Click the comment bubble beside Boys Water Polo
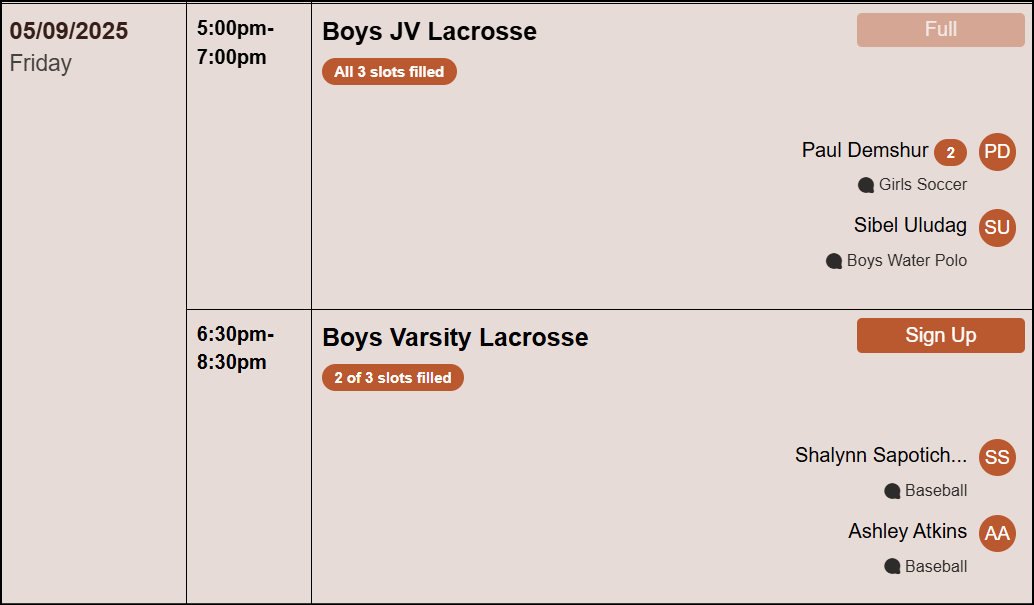This screenshot has width=1034, height=605. coord(834,261)
